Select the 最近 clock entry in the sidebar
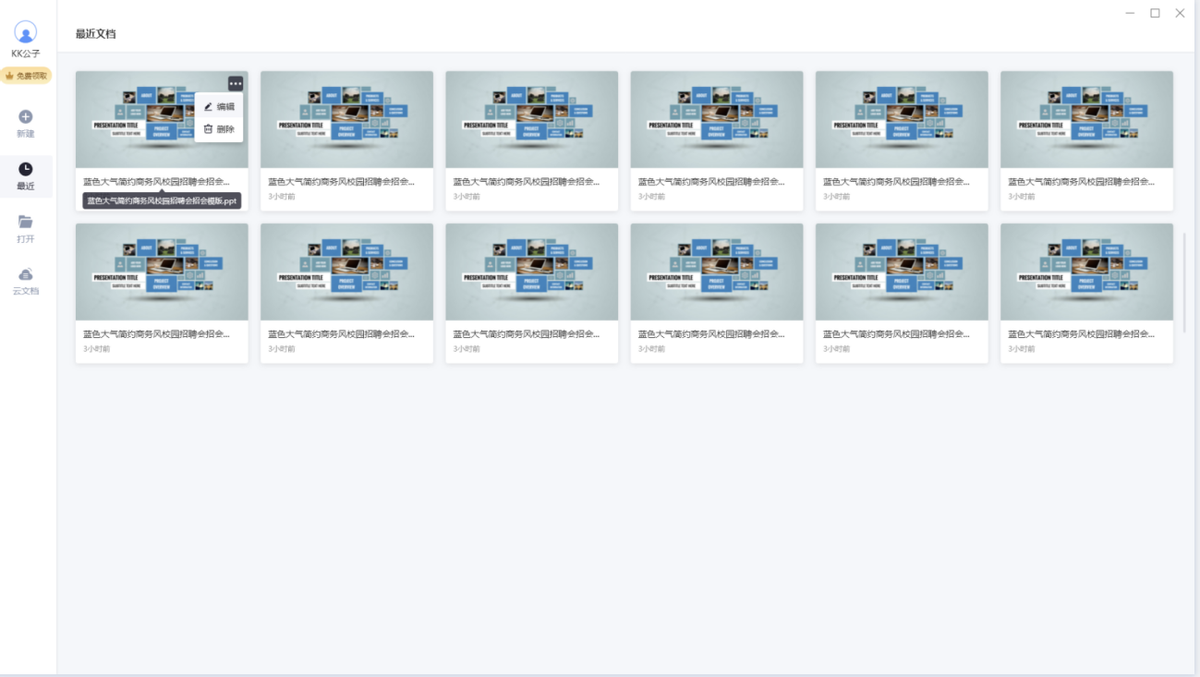 tap(26, 177)
